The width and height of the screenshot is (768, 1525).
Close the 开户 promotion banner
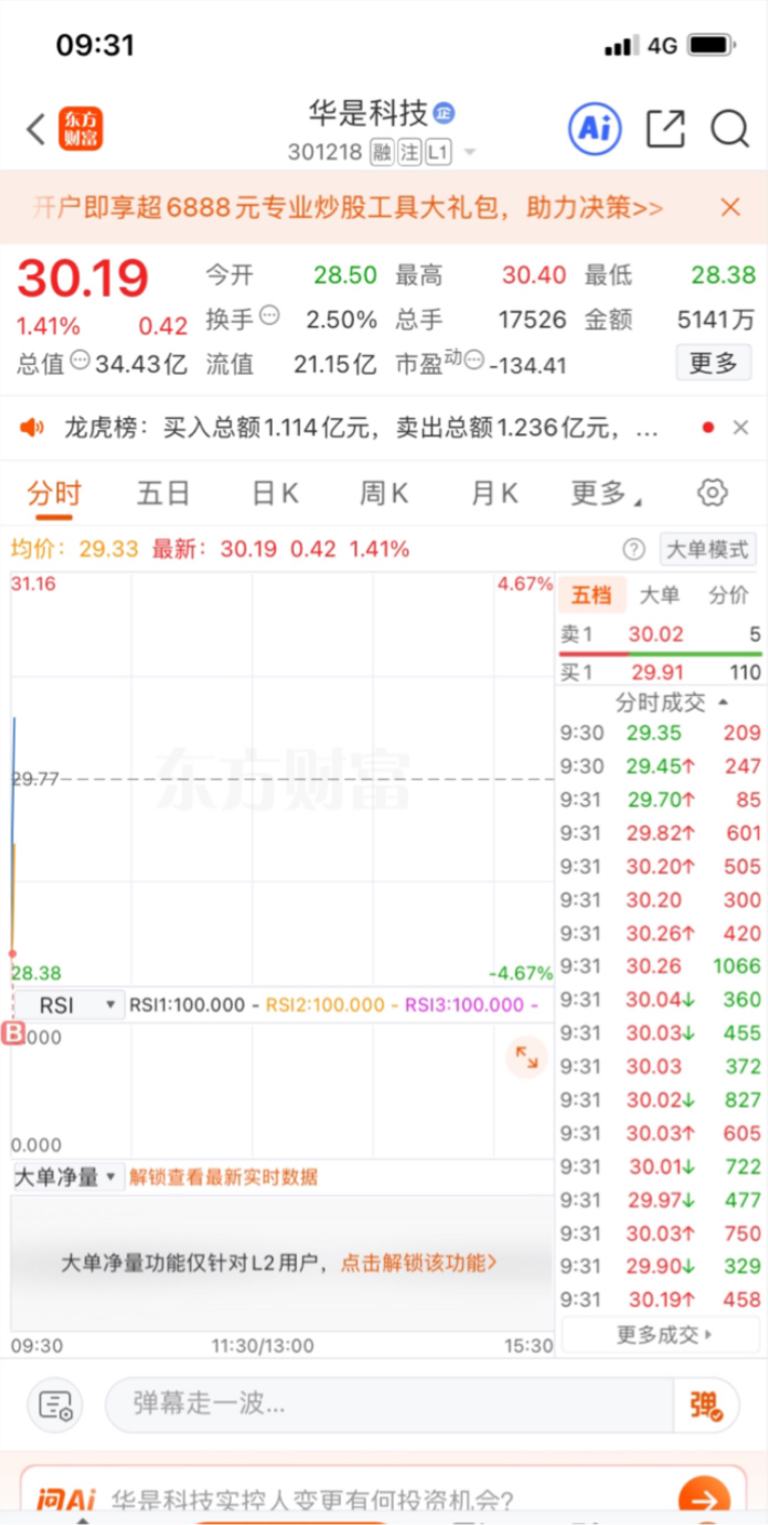coord(731,207)
